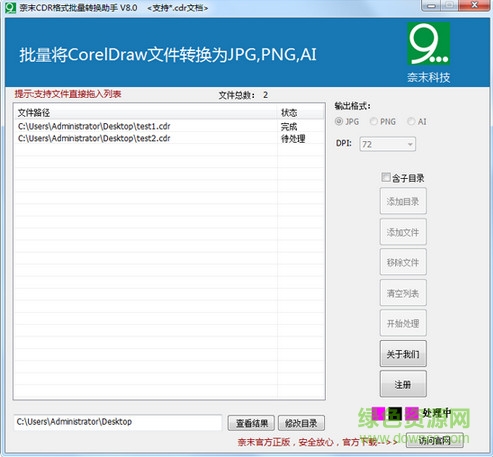This screenshot has height=457, width=493.
Task: Click the app icon in the title bar
Action: click(x=10, y=8)
